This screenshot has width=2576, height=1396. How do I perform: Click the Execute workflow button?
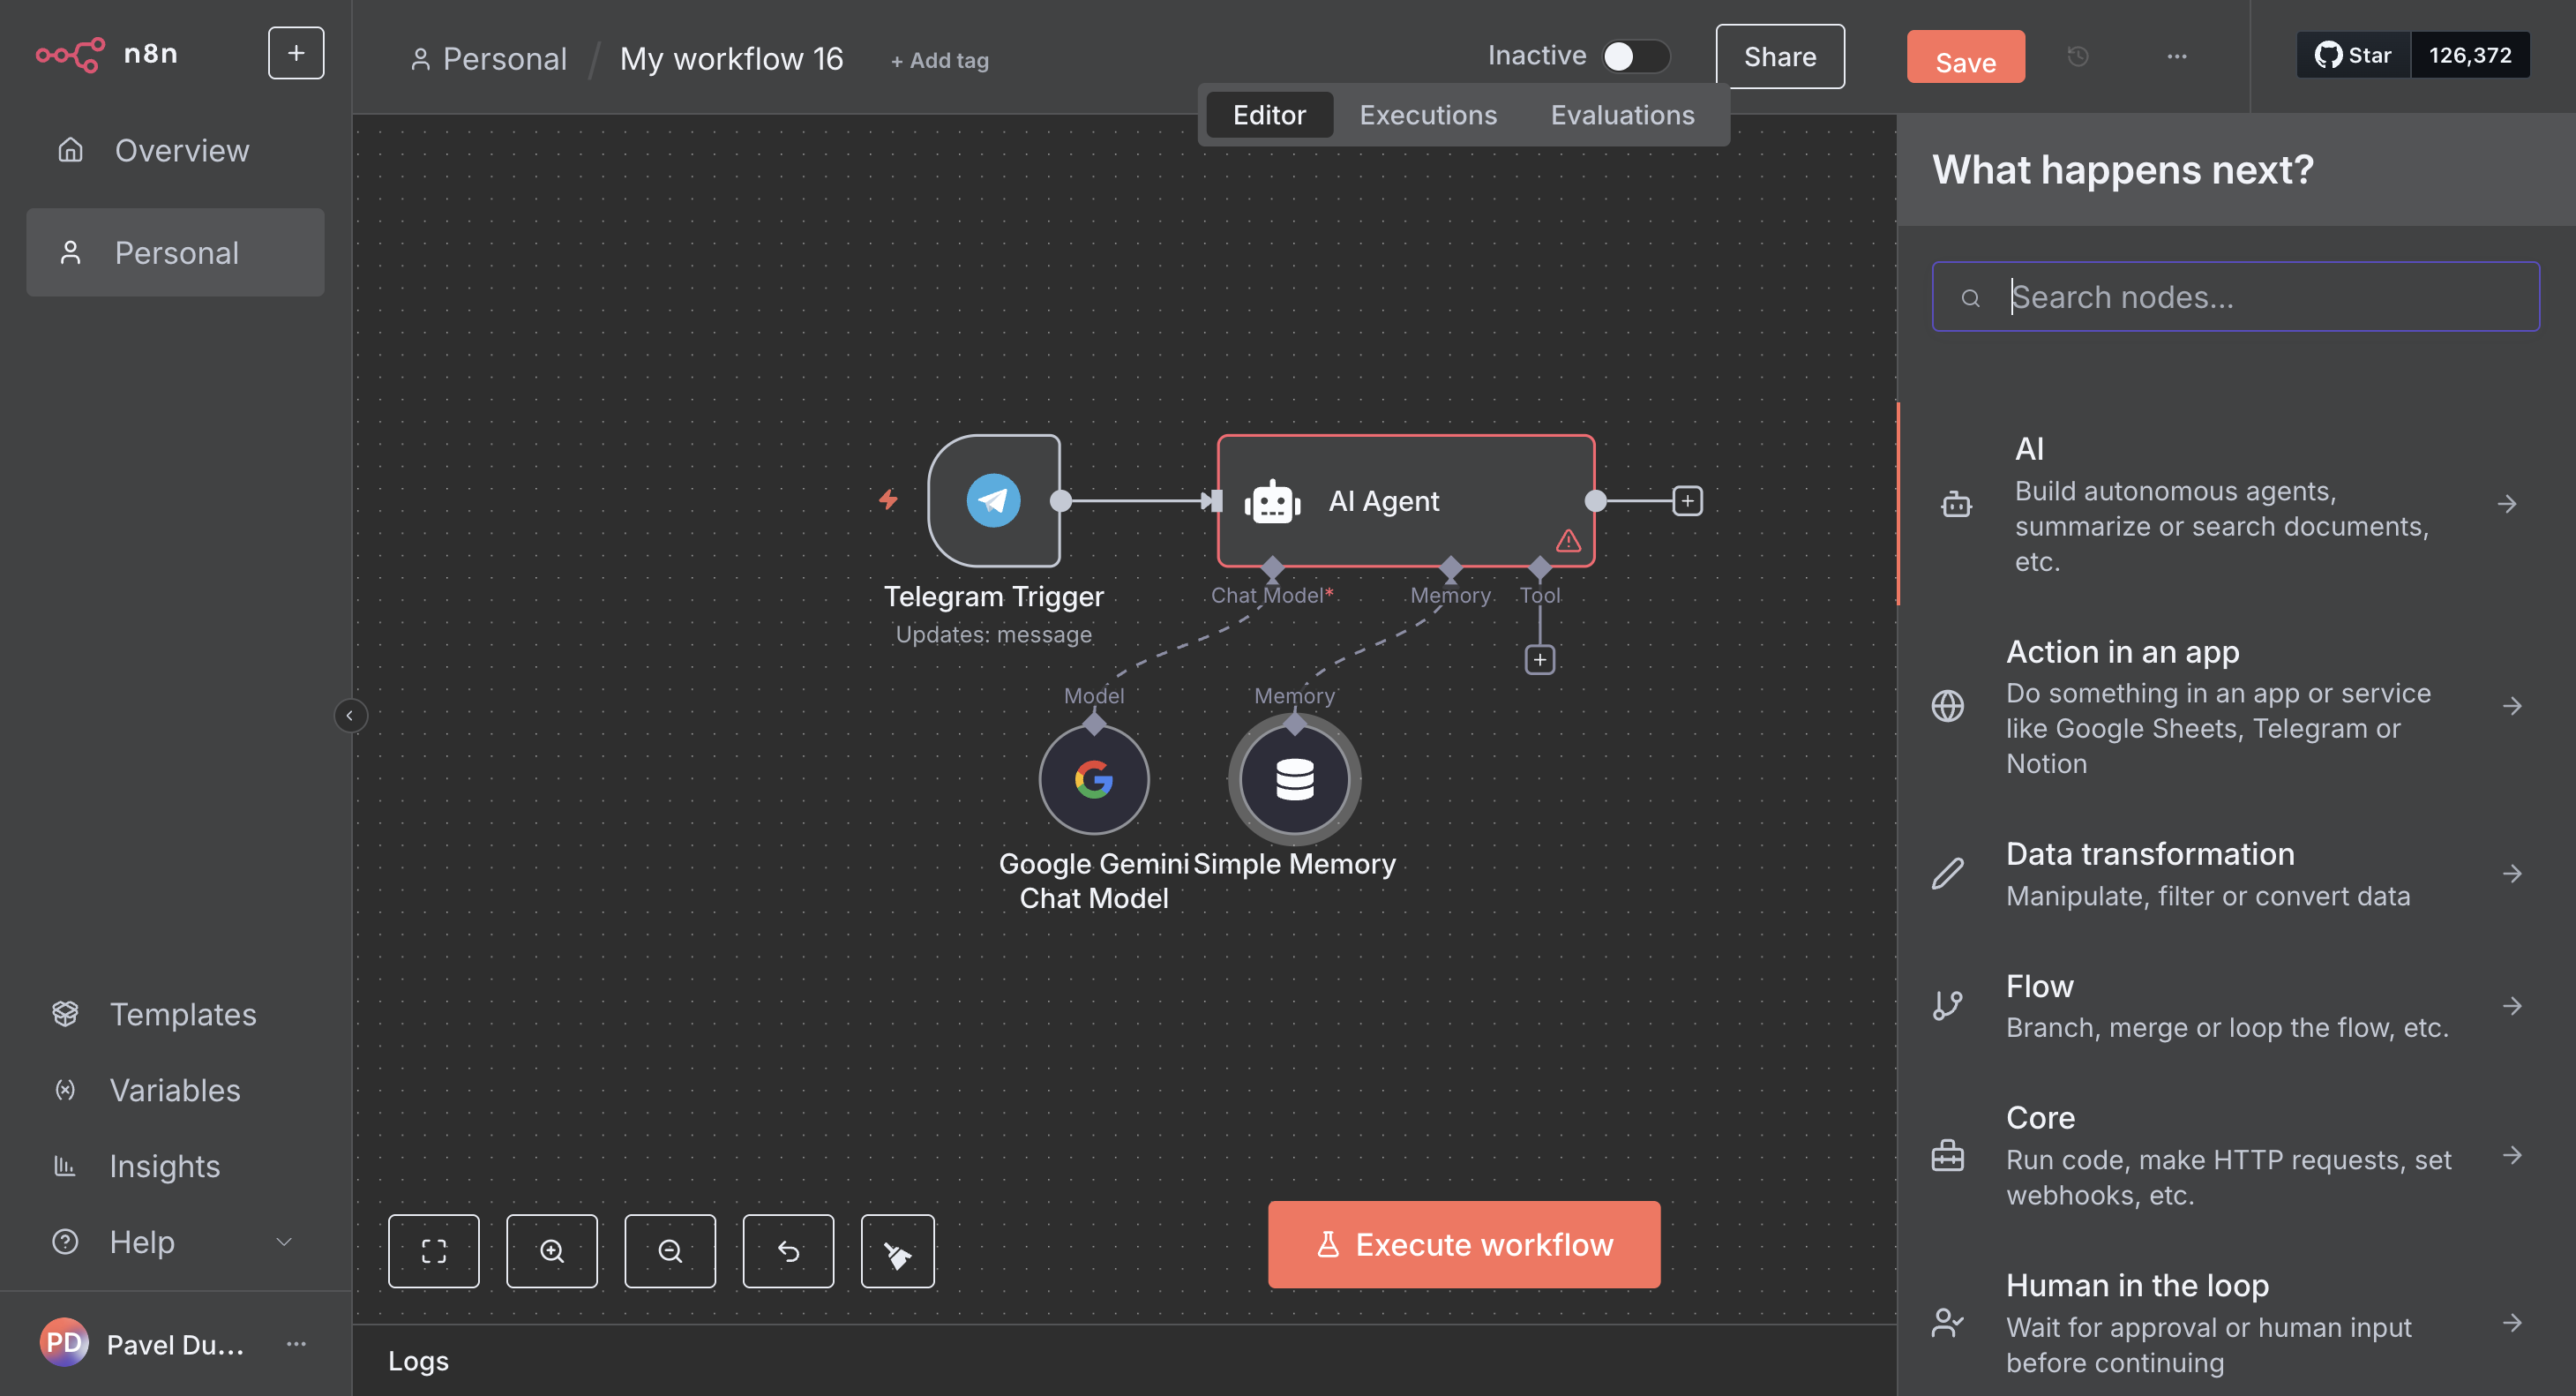click(x=1463, y=1244)
